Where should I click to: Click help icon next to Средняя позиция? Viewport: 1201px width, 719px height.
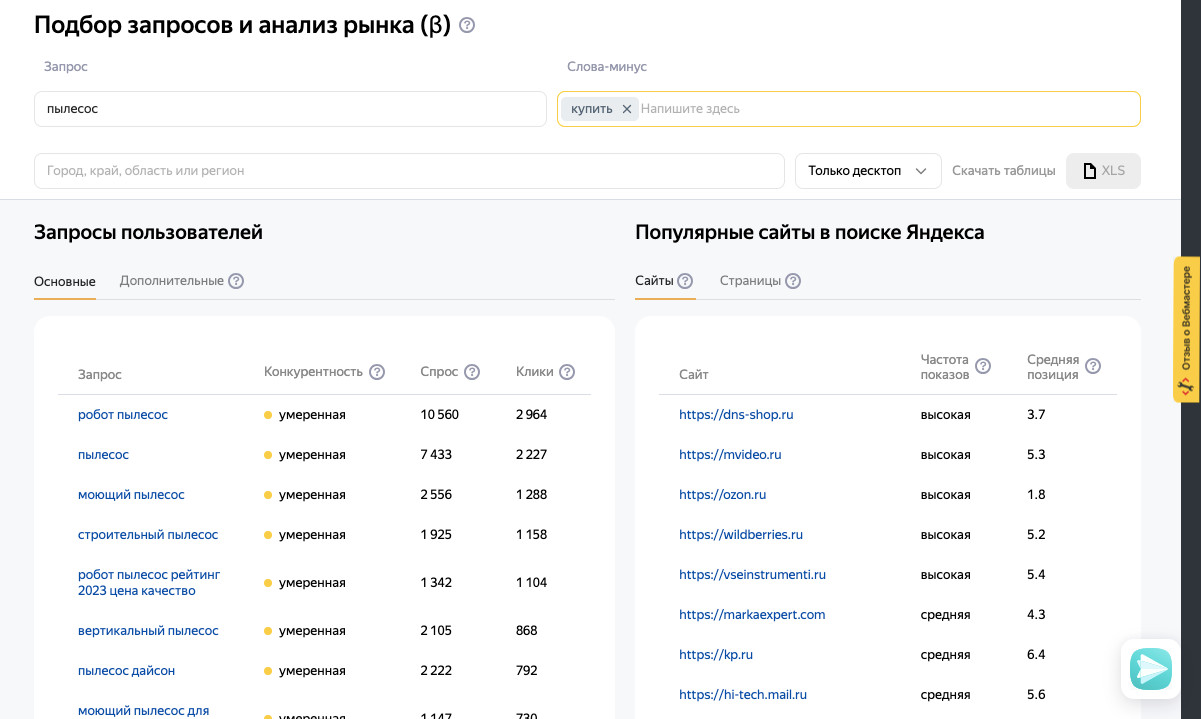(1093, 366)
